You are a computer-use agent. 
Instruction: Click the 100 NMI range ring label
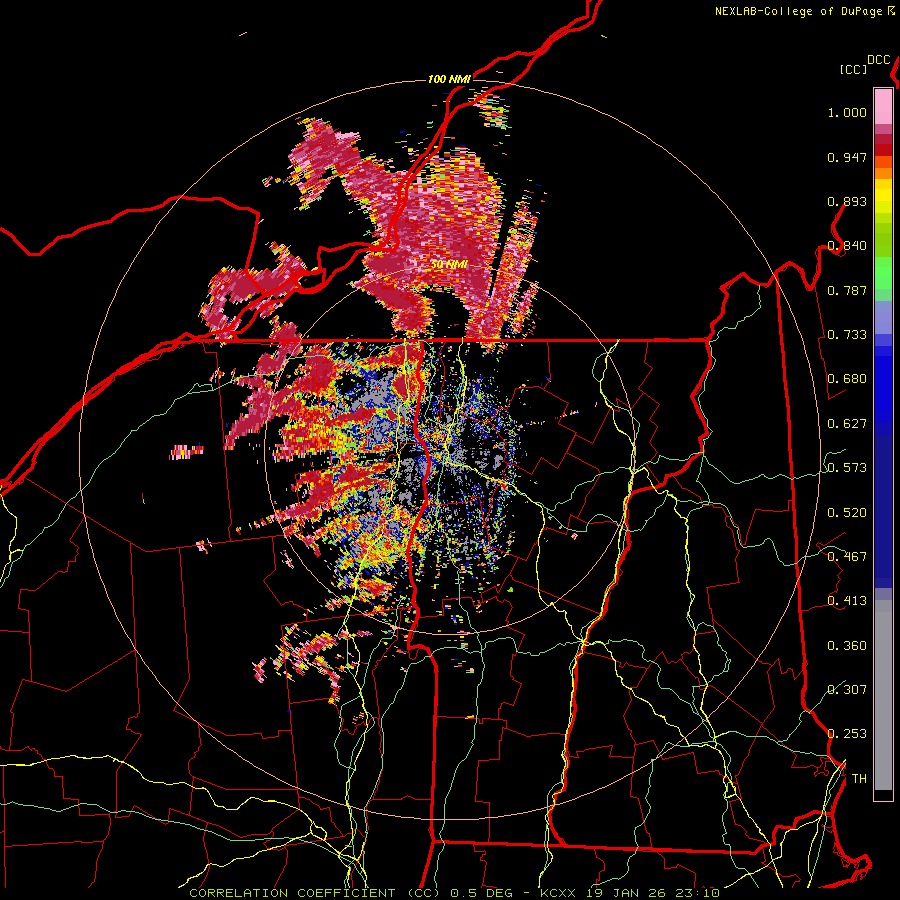(449, 79)
